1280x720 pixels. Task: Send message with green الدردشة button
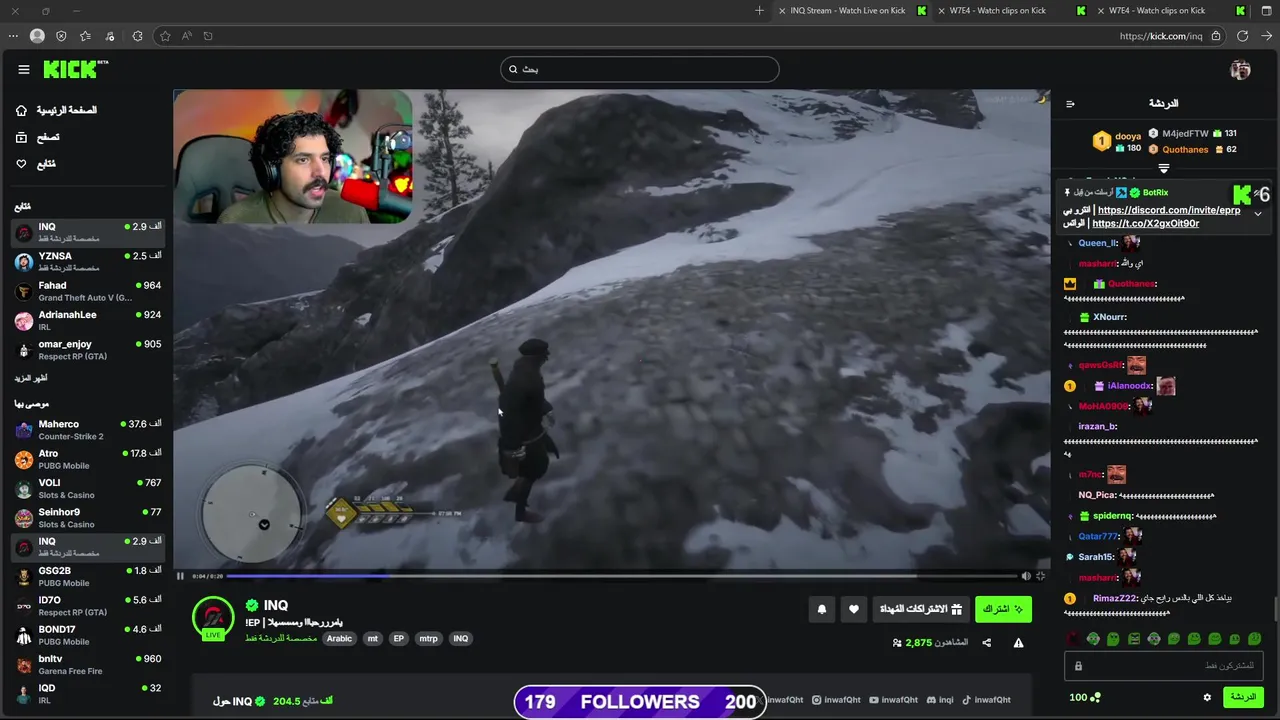pyautogui.click(x=1243, y=697)
